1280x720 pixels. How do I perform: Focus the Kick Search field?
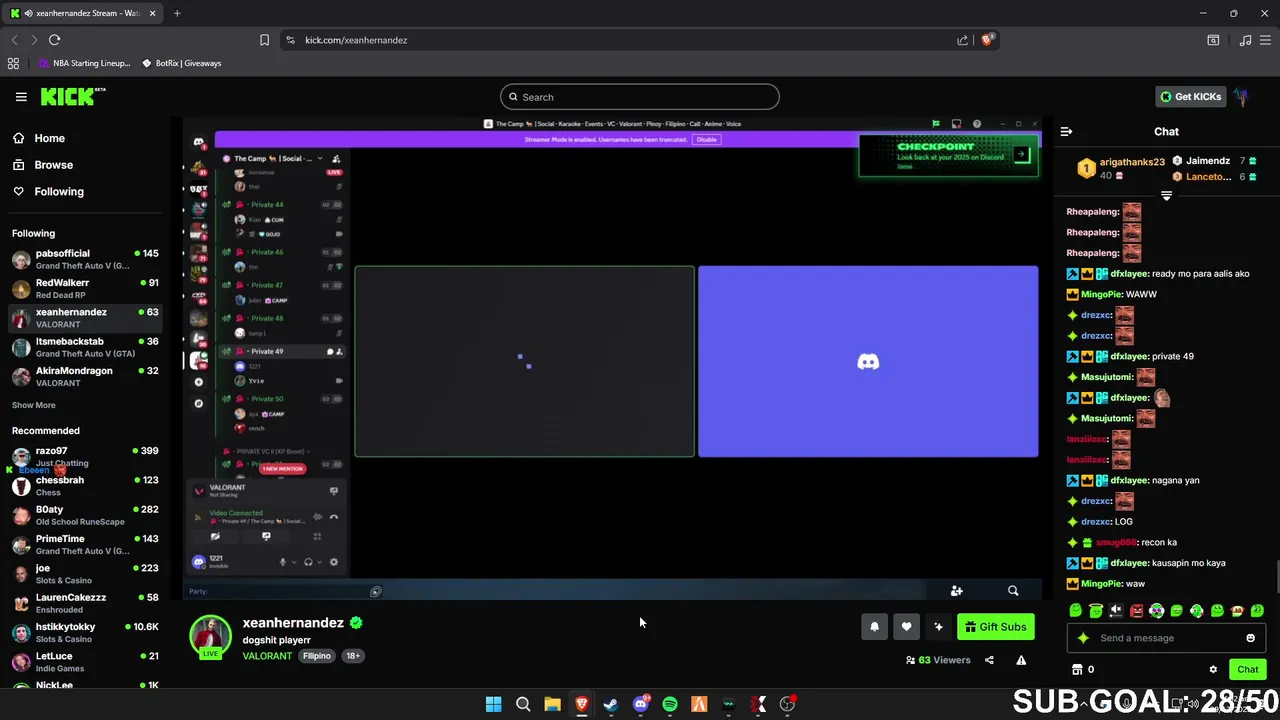point(640,97)
